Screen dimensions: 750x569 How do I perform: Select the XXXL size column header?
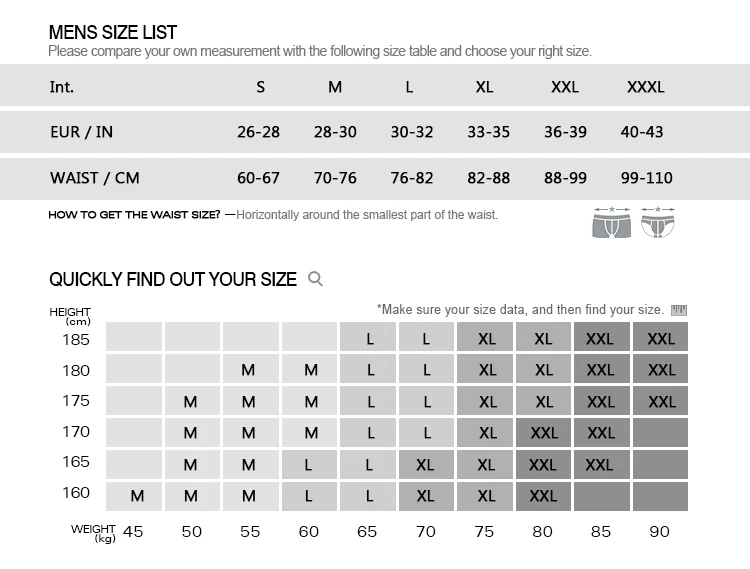[645, 87]
